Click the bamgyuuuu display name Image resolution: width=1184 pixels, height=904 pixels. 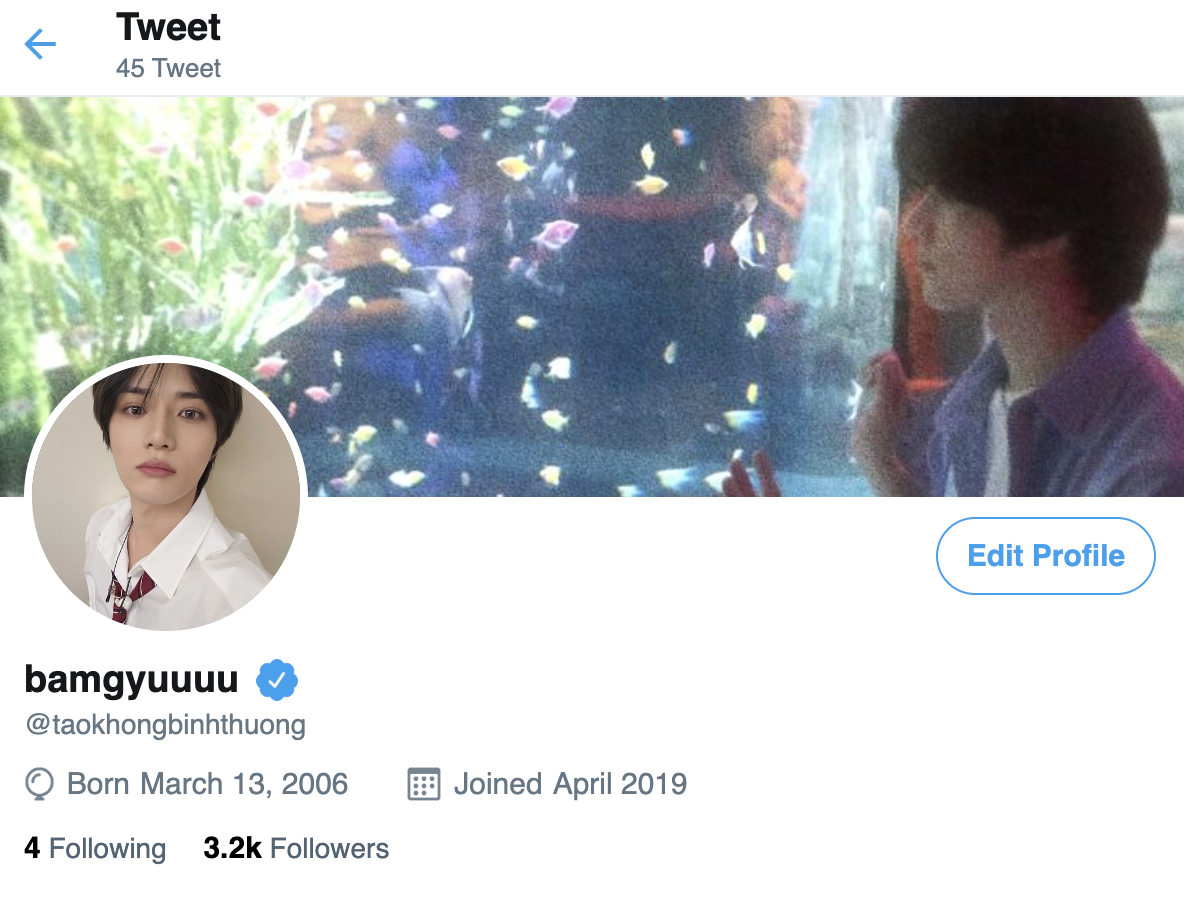[131, 679]
